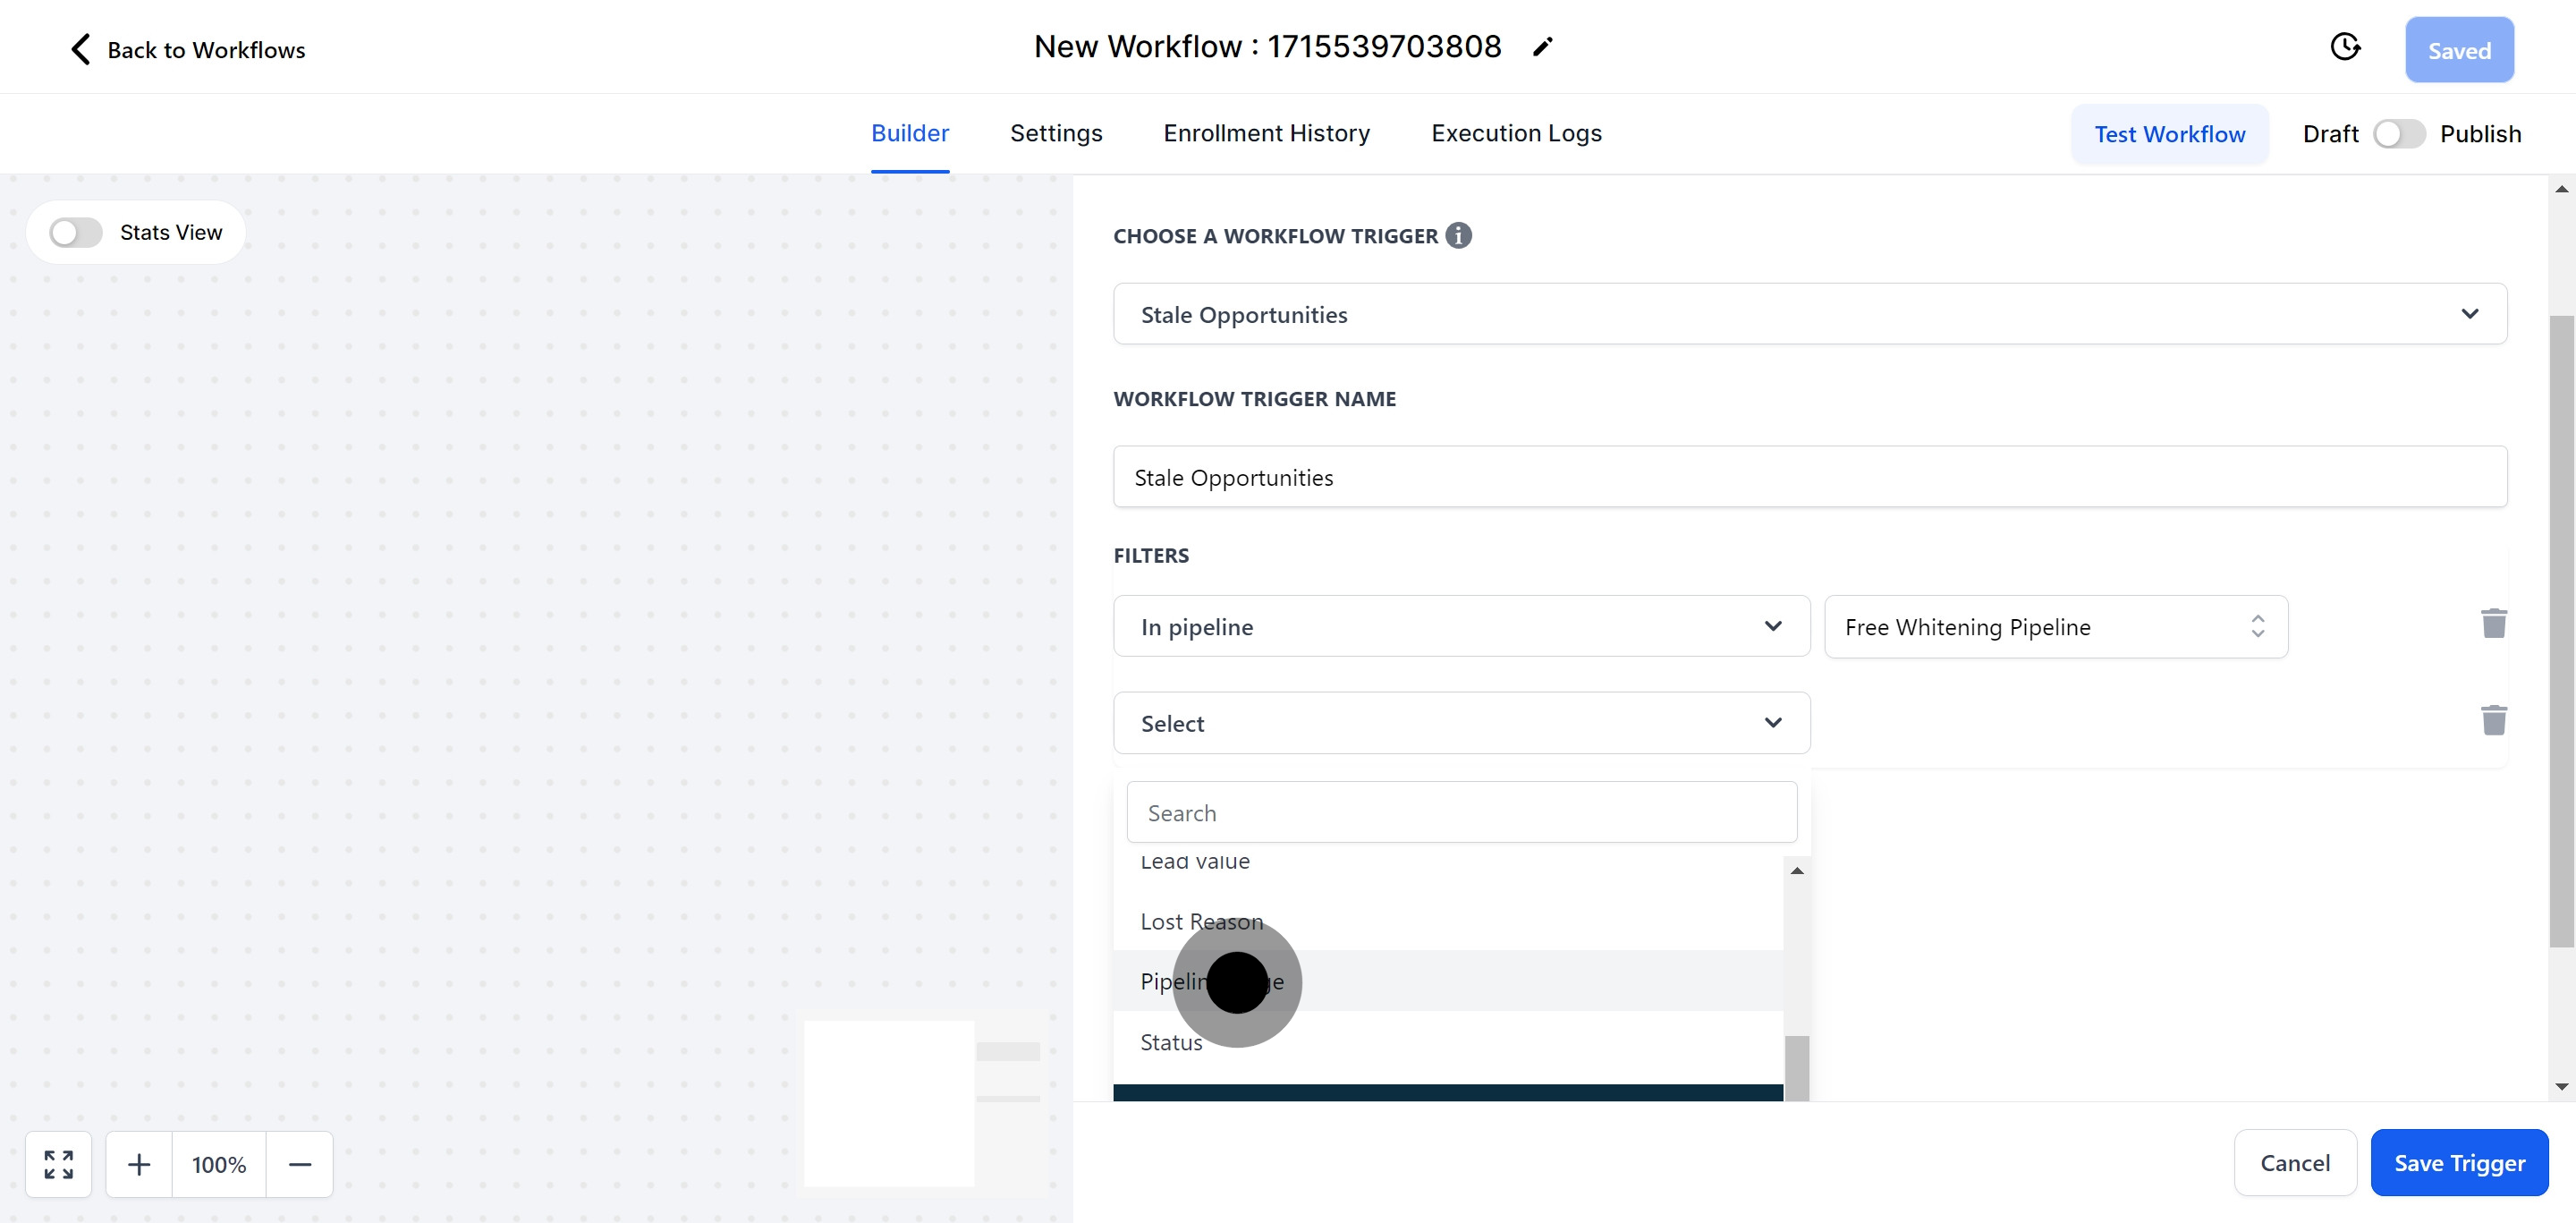This screenshot has height=1223, width=2576.
Task: Open the version history clock icon
Action: (2346, 46)
